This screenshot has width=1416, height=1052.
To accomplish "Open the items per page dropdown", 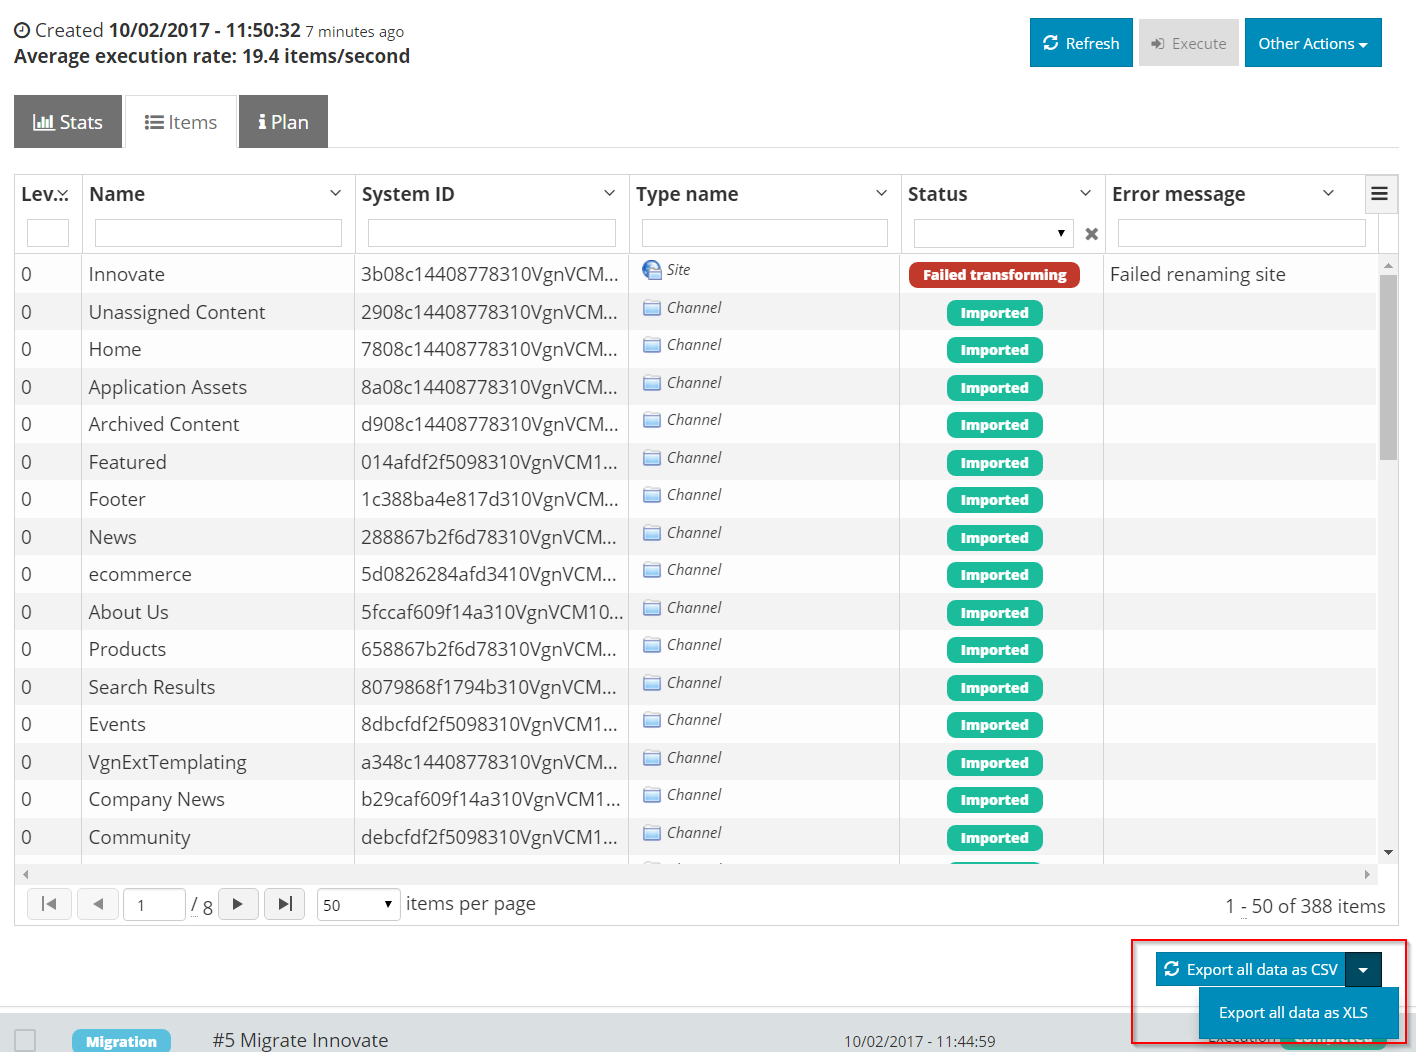I will coord(359,904).
